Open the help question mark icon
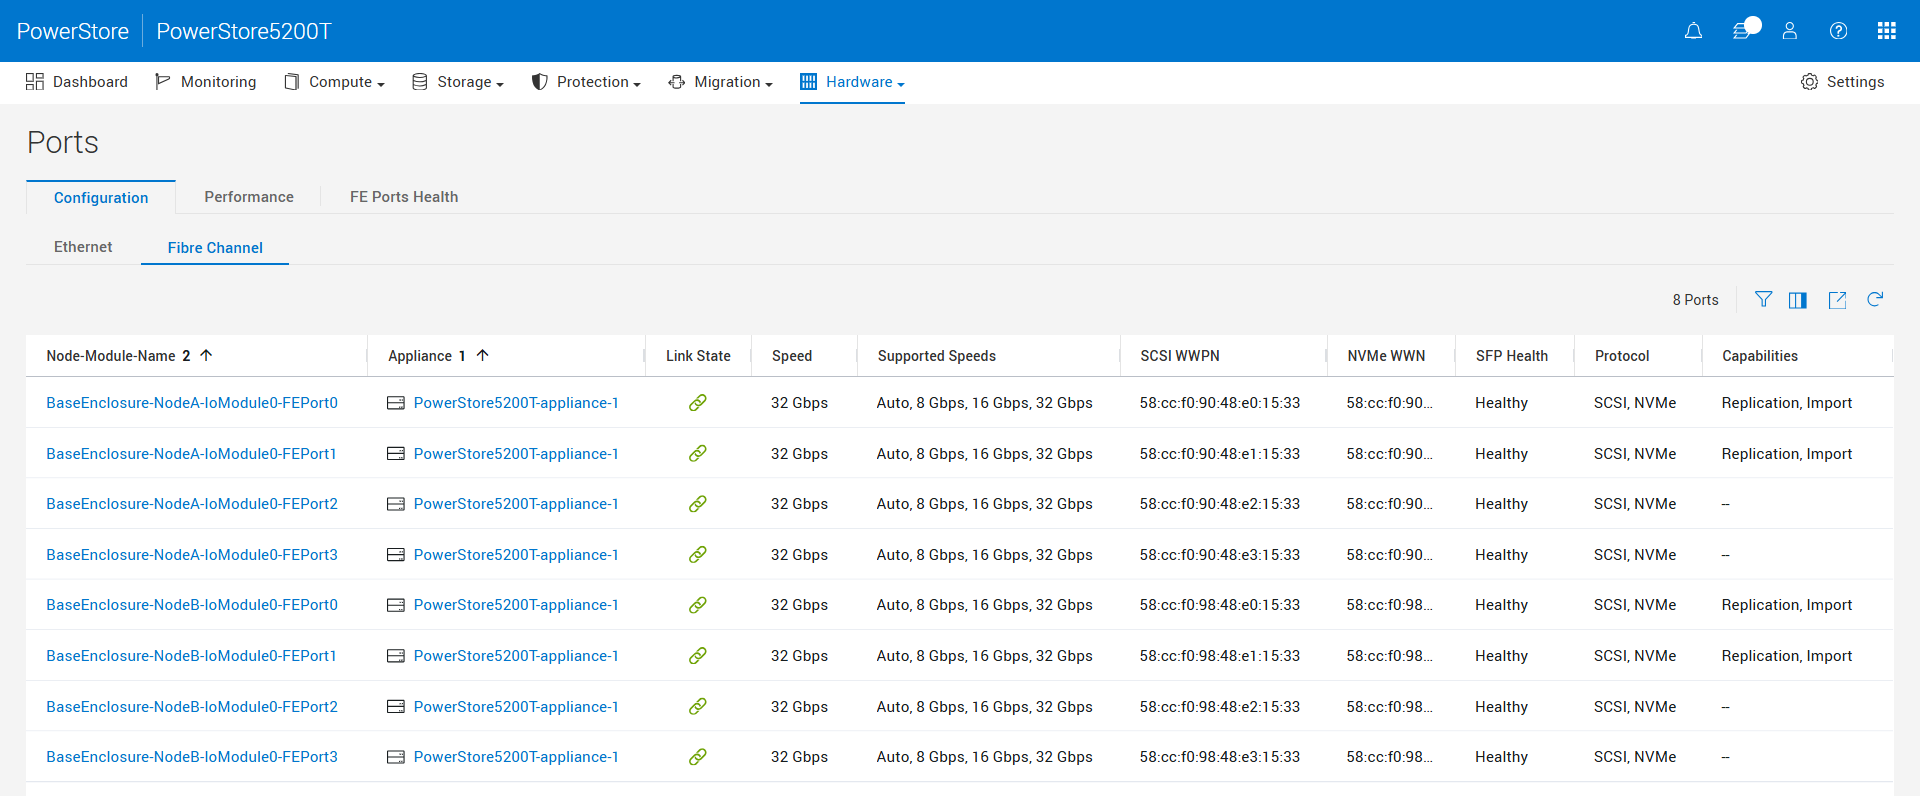1920x796 pixels. coord(1838,31)
